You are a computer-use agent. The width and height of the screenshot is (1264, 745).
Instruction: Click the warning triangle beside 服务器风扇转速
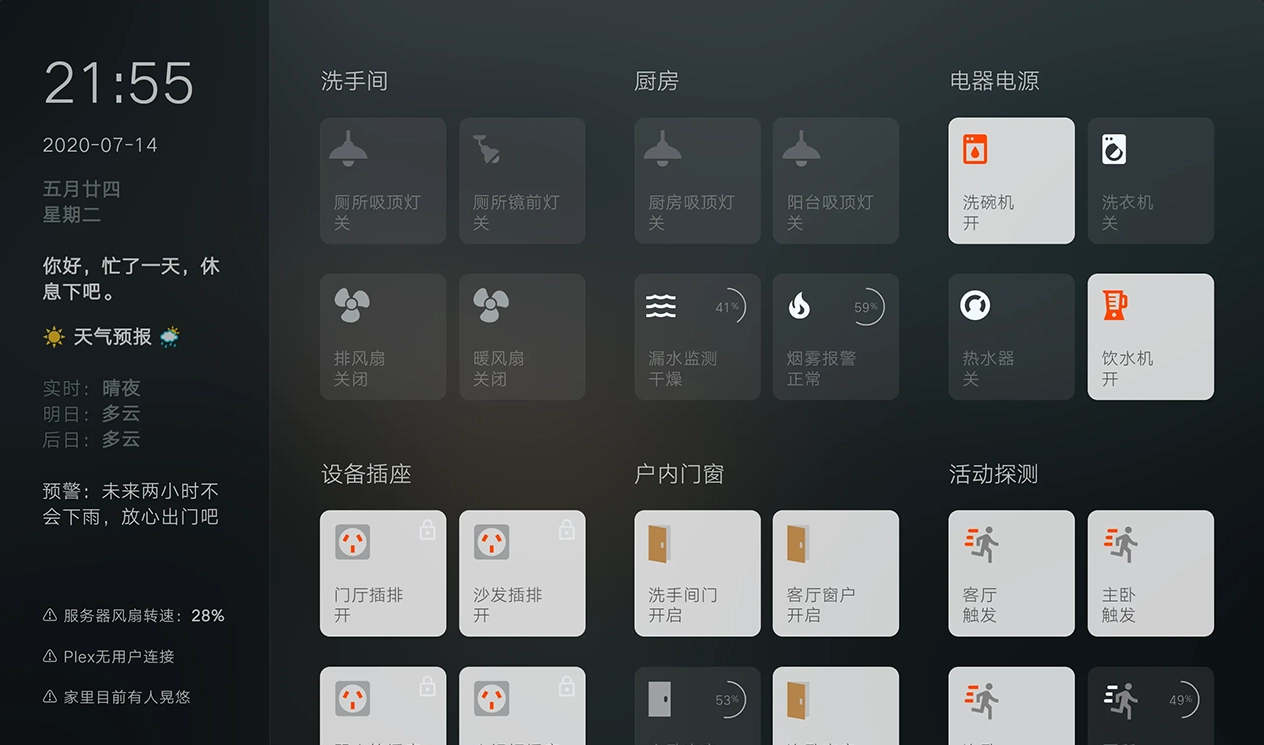click(50, 616)
